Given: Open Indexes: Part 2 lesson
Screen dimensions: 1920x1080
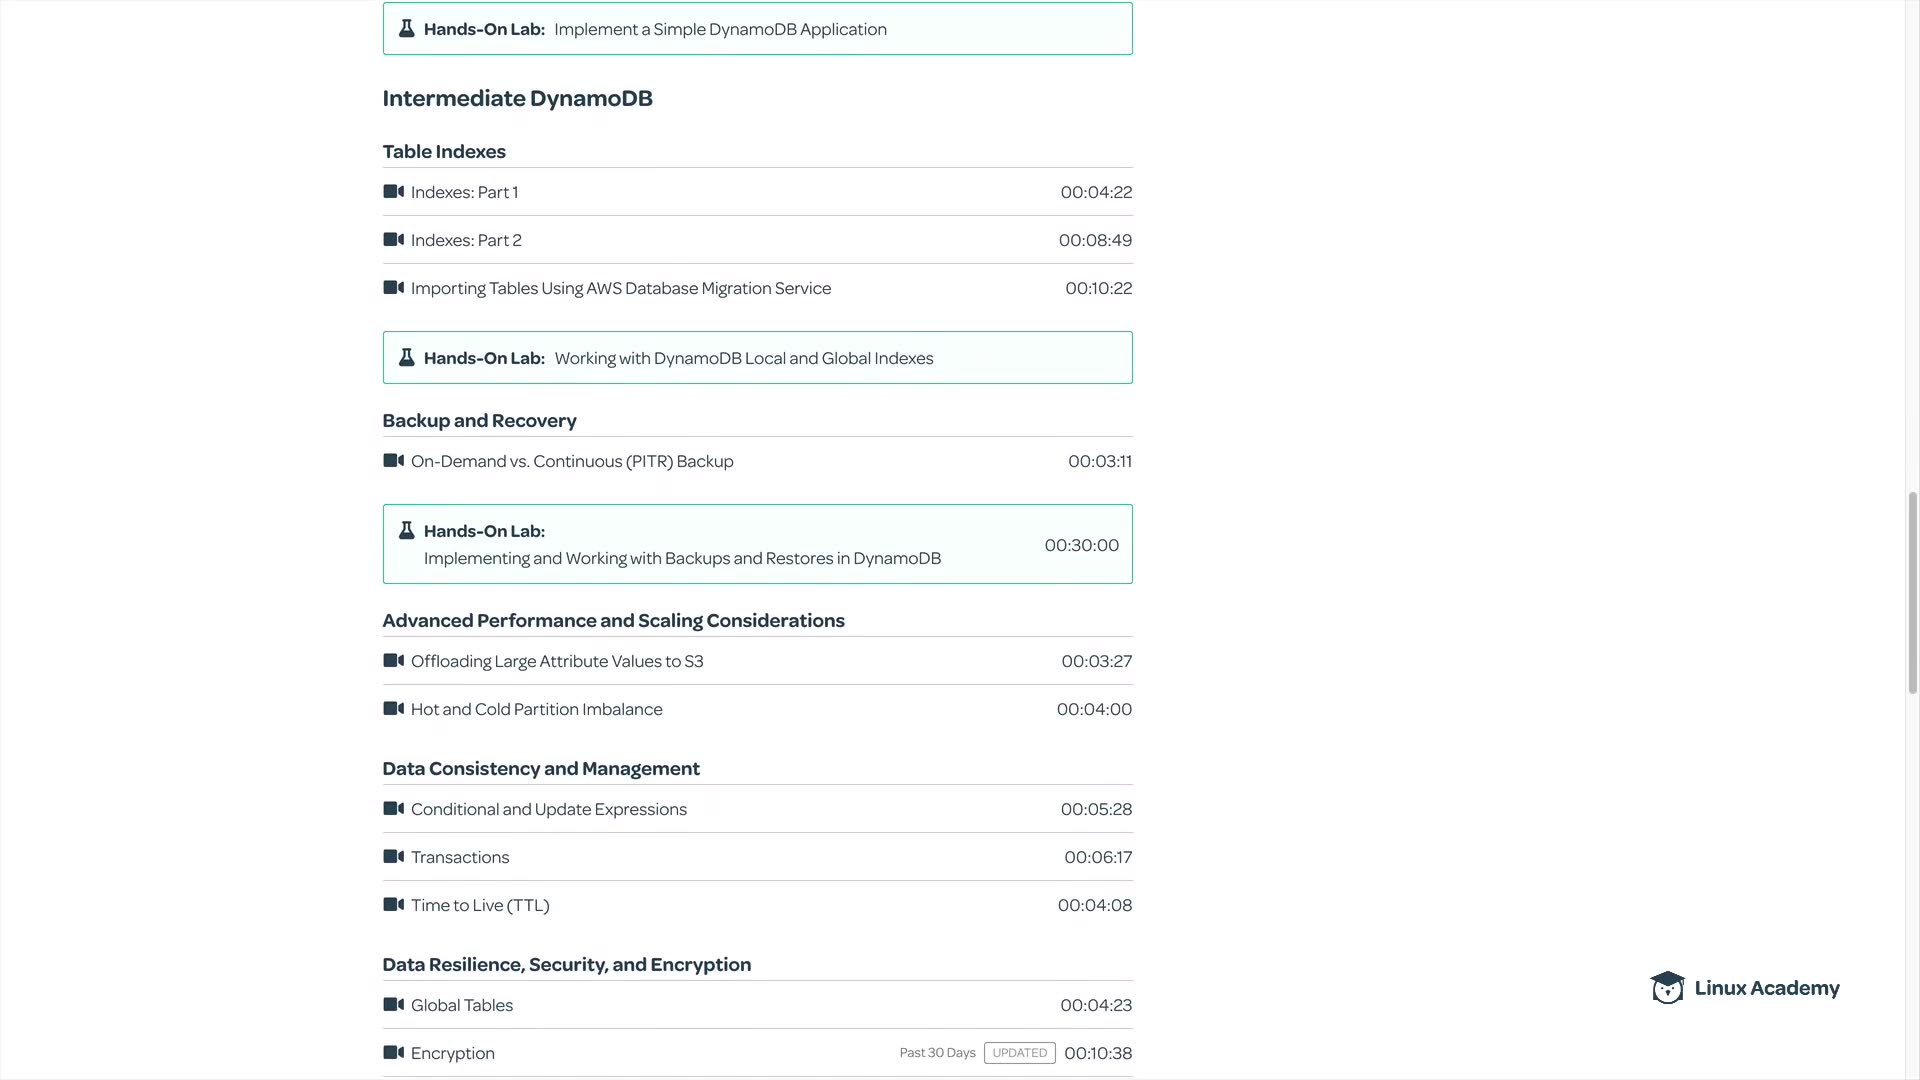Looking at the screenshot, I should pyautogui.click(x=466, y=240).
